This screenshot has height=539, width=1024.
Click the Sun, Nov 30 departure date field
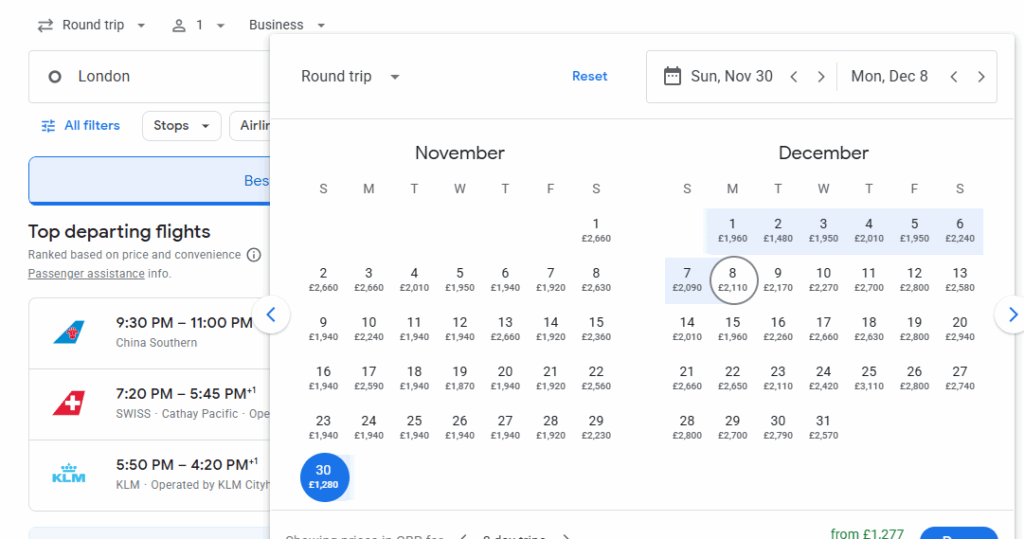(x=720, y=77)
